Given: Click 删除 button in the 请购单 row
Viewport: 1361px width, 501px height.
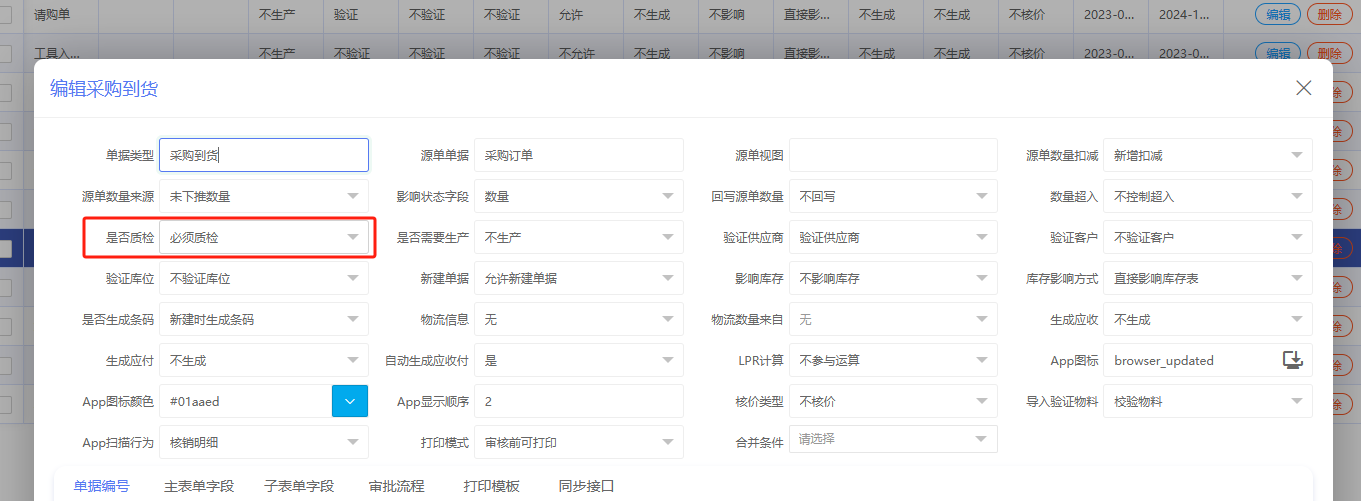Looking at the screenshot, I should 1329,14.
